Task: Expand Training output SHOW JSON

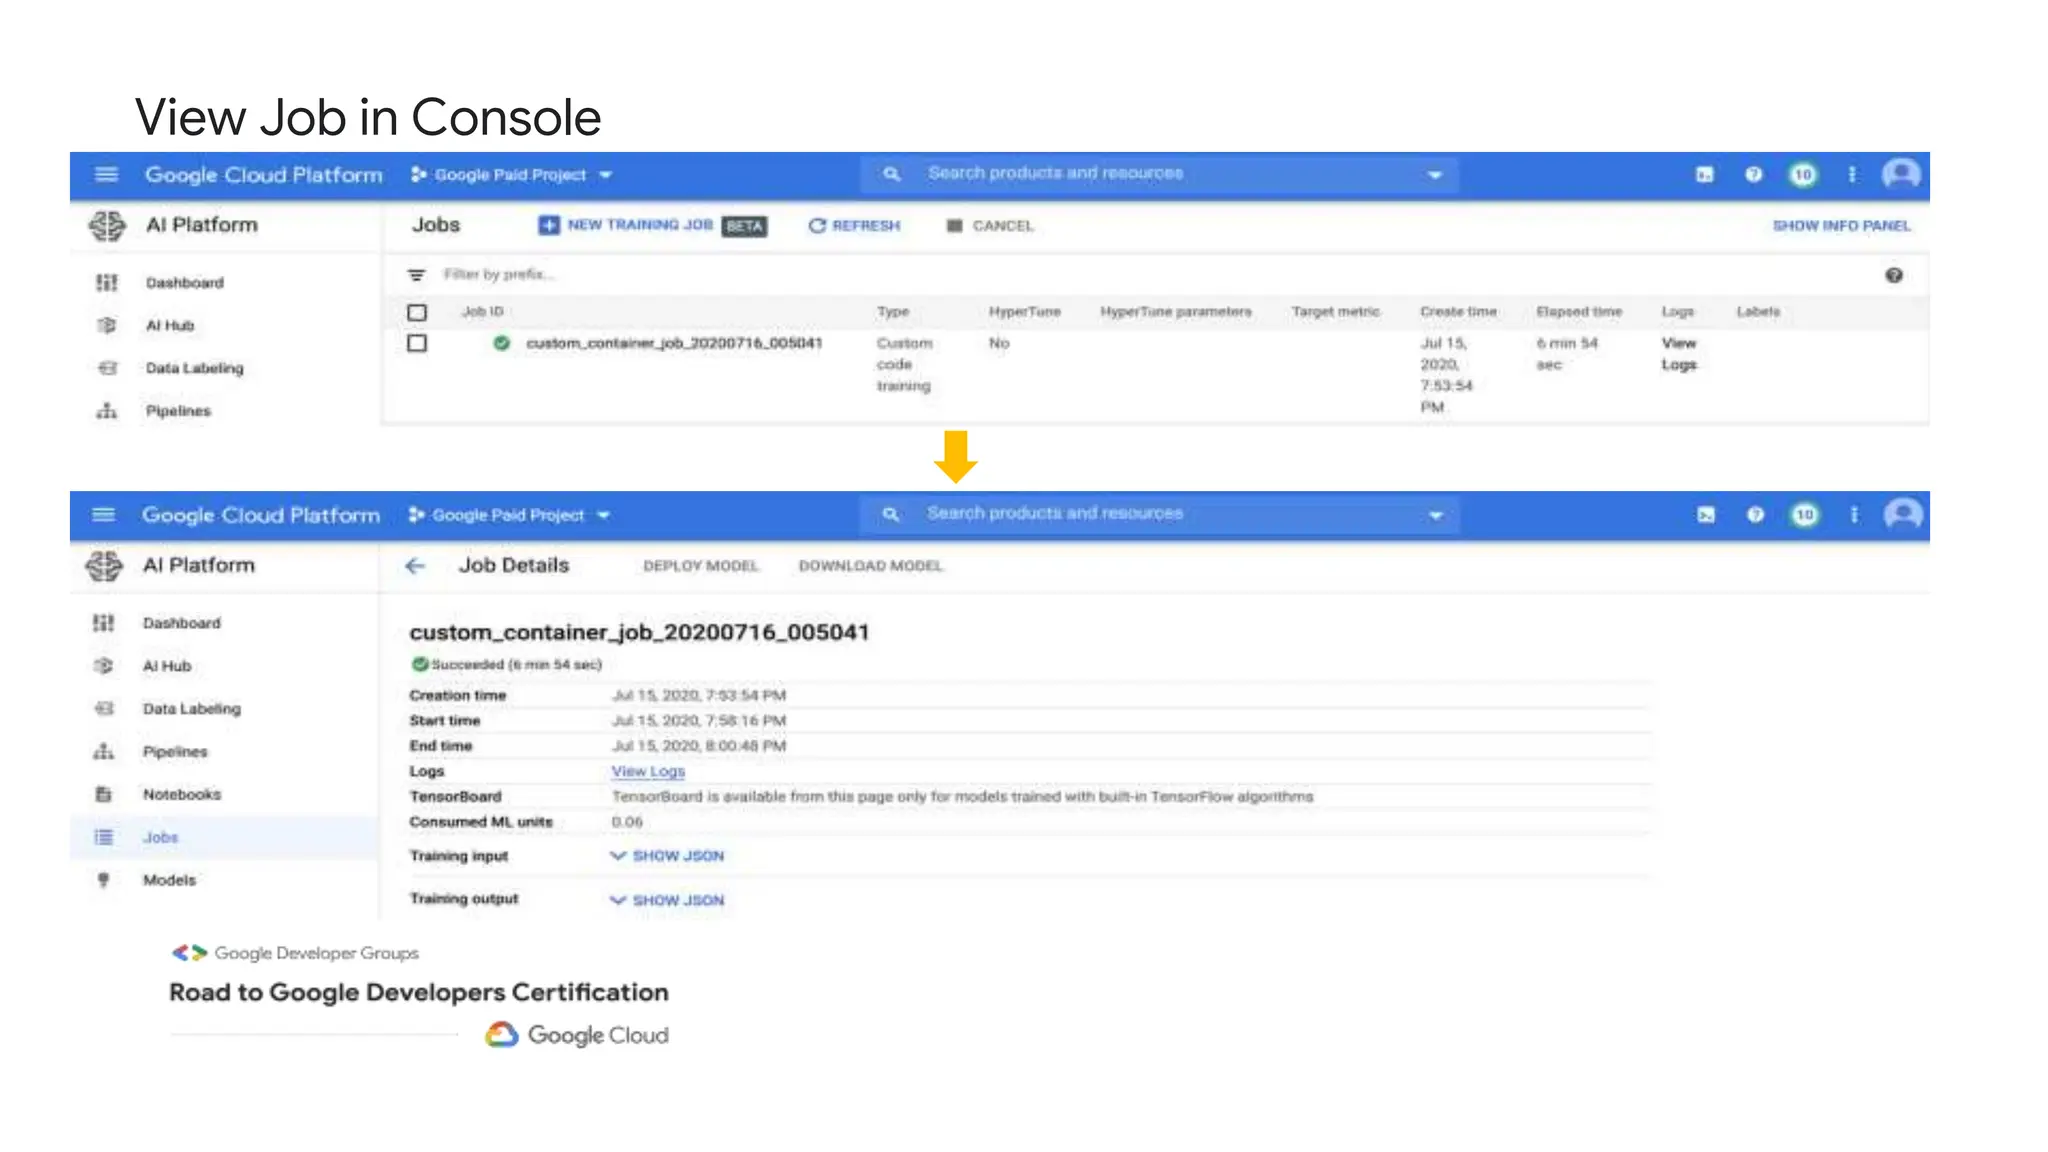Action: pyautogui.click(x=667, y=900)
